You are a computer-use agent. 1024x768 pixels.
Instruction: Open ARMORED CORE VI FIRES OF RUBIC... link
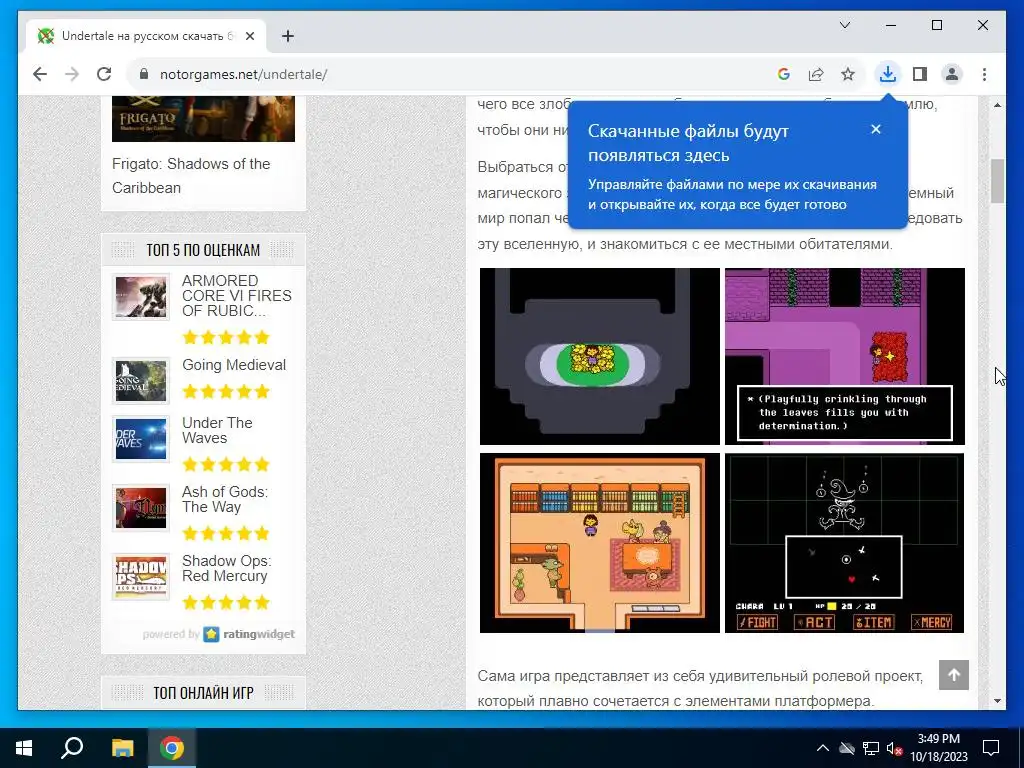click(x=236, y=296)
